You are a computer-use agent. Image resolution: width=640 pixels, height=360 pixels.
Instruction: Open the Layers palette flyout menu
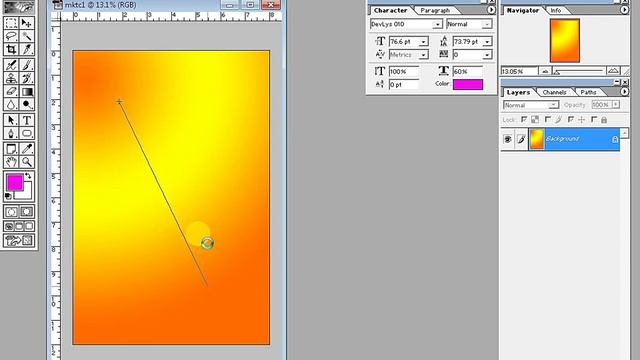[624, 92]
